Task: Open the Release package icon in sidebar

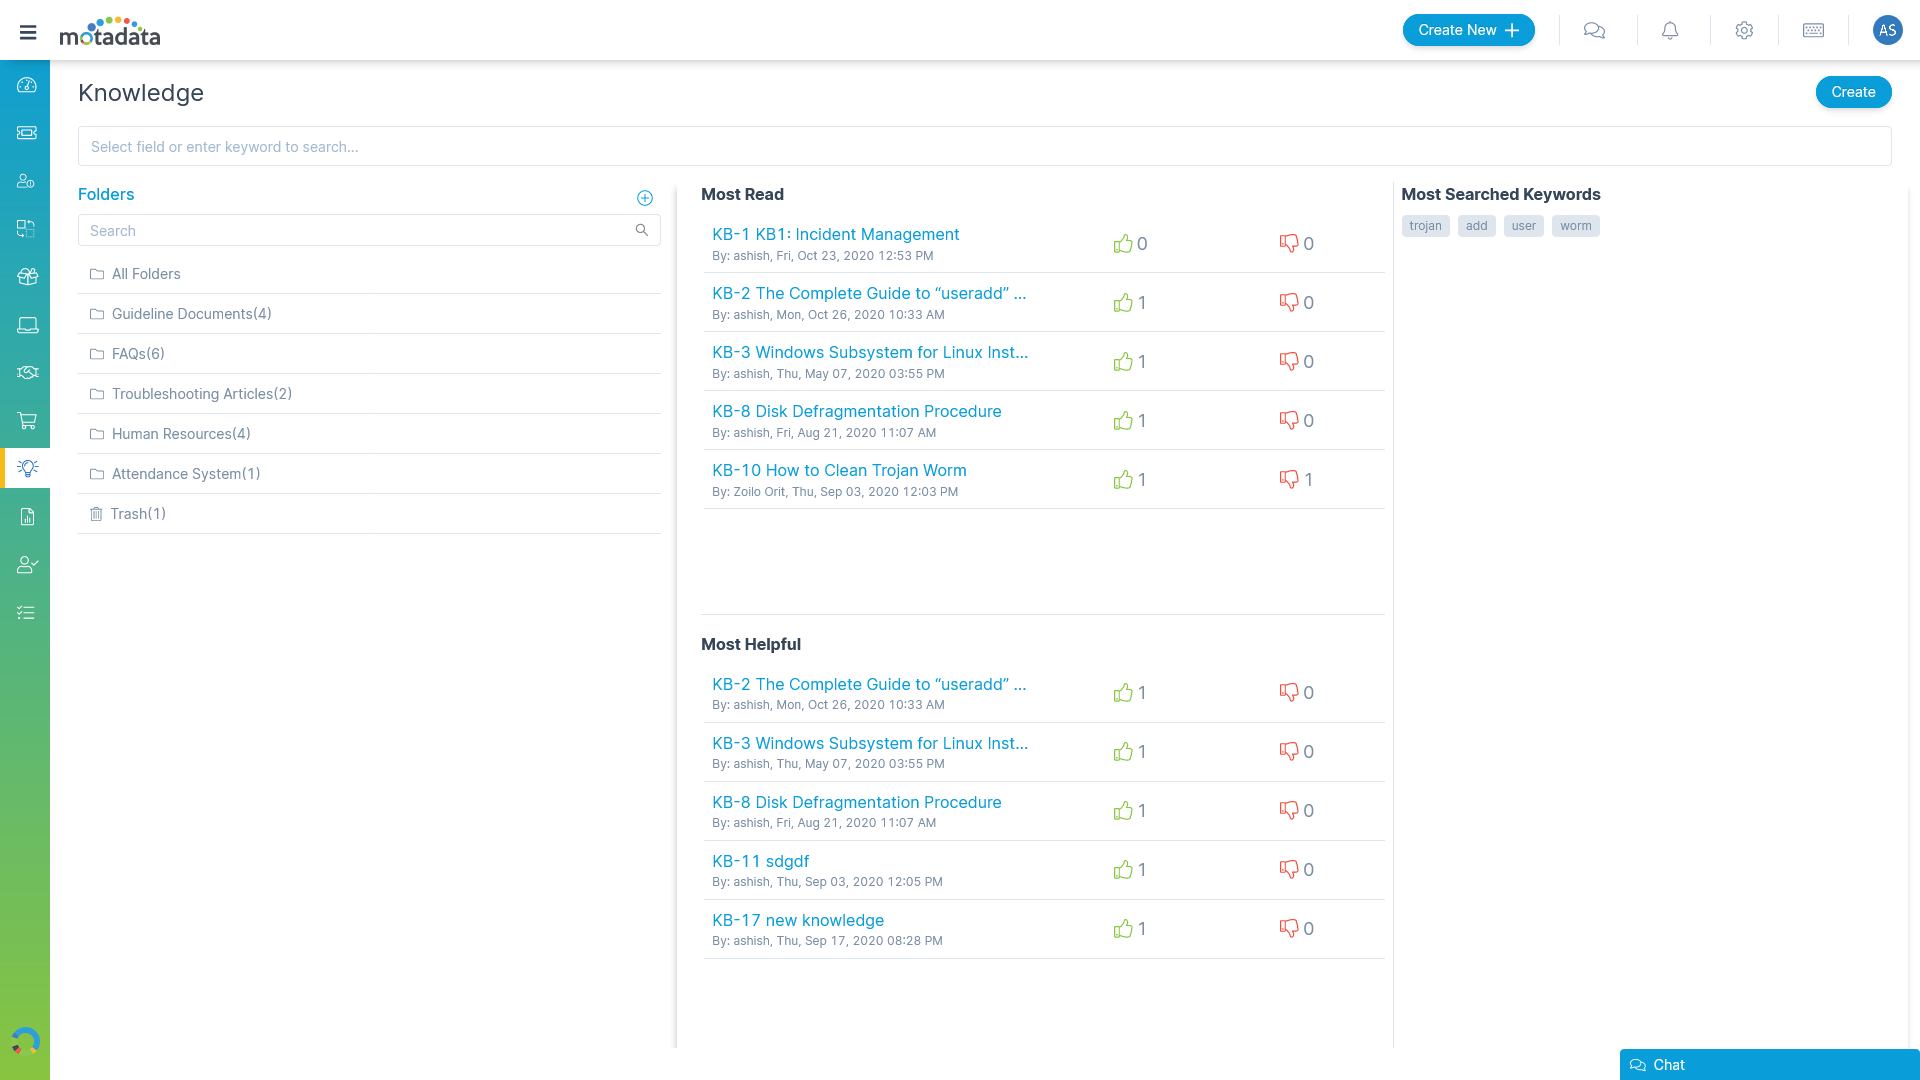Action: coord(25,276)
